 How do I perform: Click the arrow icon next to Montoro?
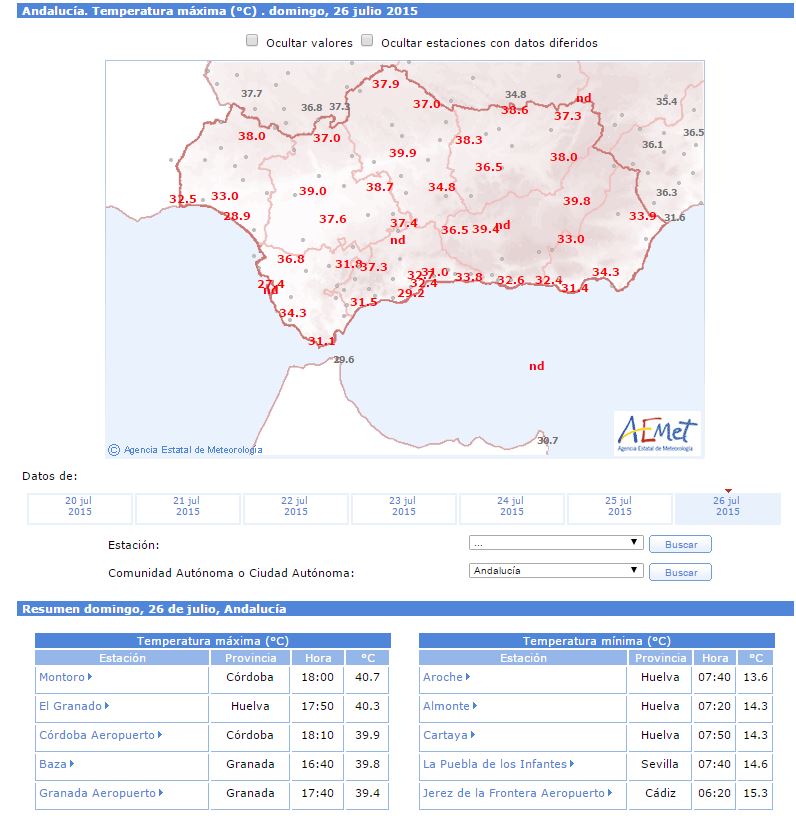click(90, 677)
